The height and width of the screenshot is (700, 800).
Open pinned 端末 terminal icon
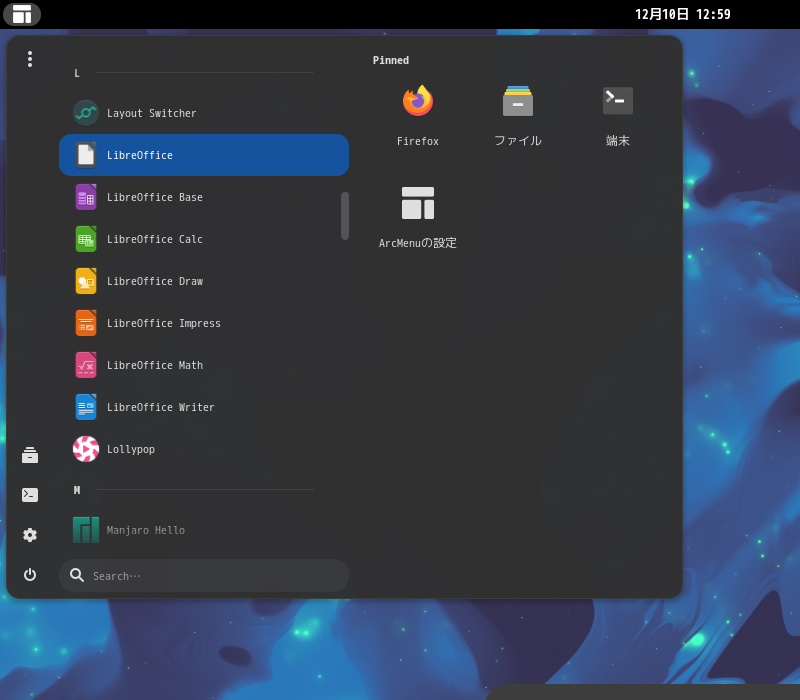(618, 101)
